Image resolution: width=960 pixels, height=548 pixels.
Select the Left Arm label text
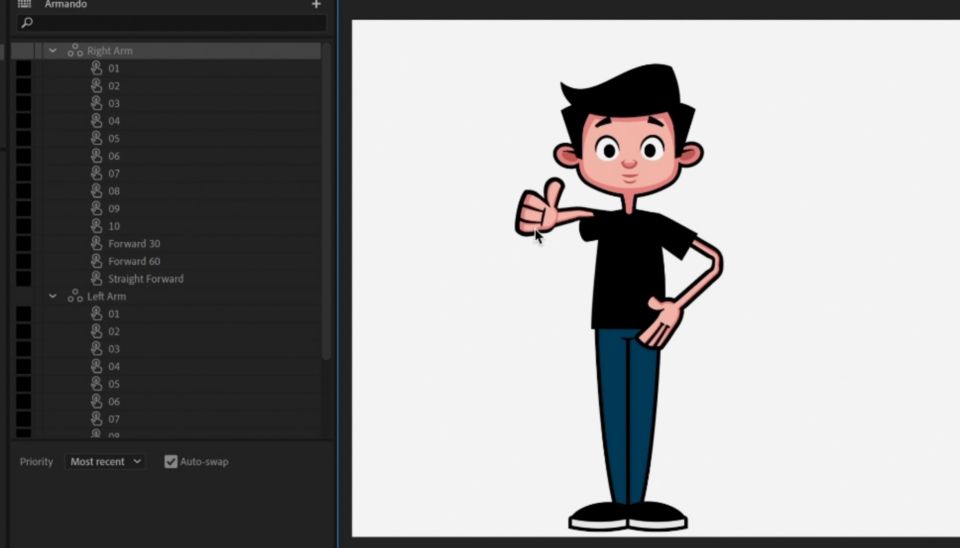107,296
